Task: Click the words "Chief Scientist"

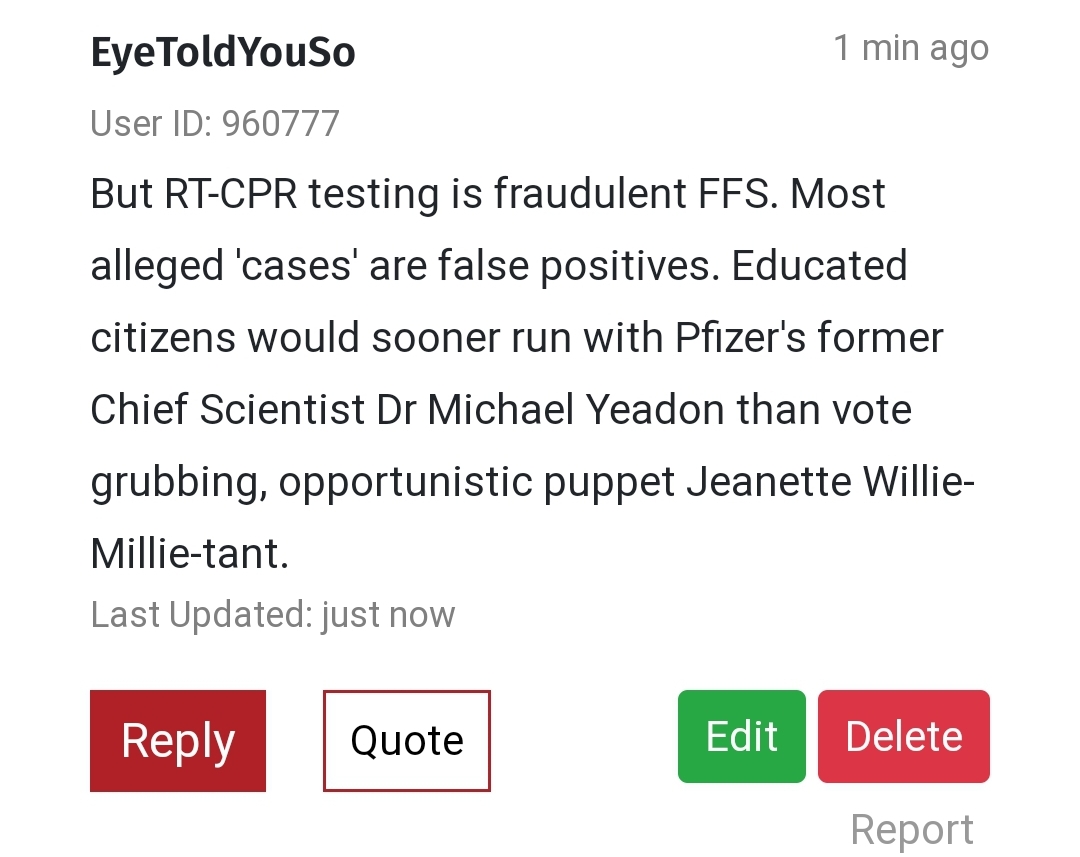Action: (227, 410)
